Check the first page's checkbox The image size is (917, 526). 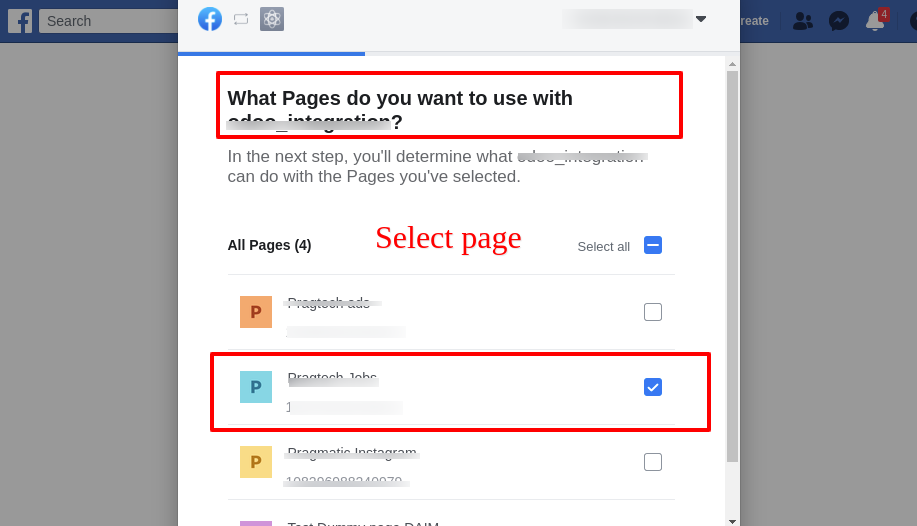[x=653, y=312]
